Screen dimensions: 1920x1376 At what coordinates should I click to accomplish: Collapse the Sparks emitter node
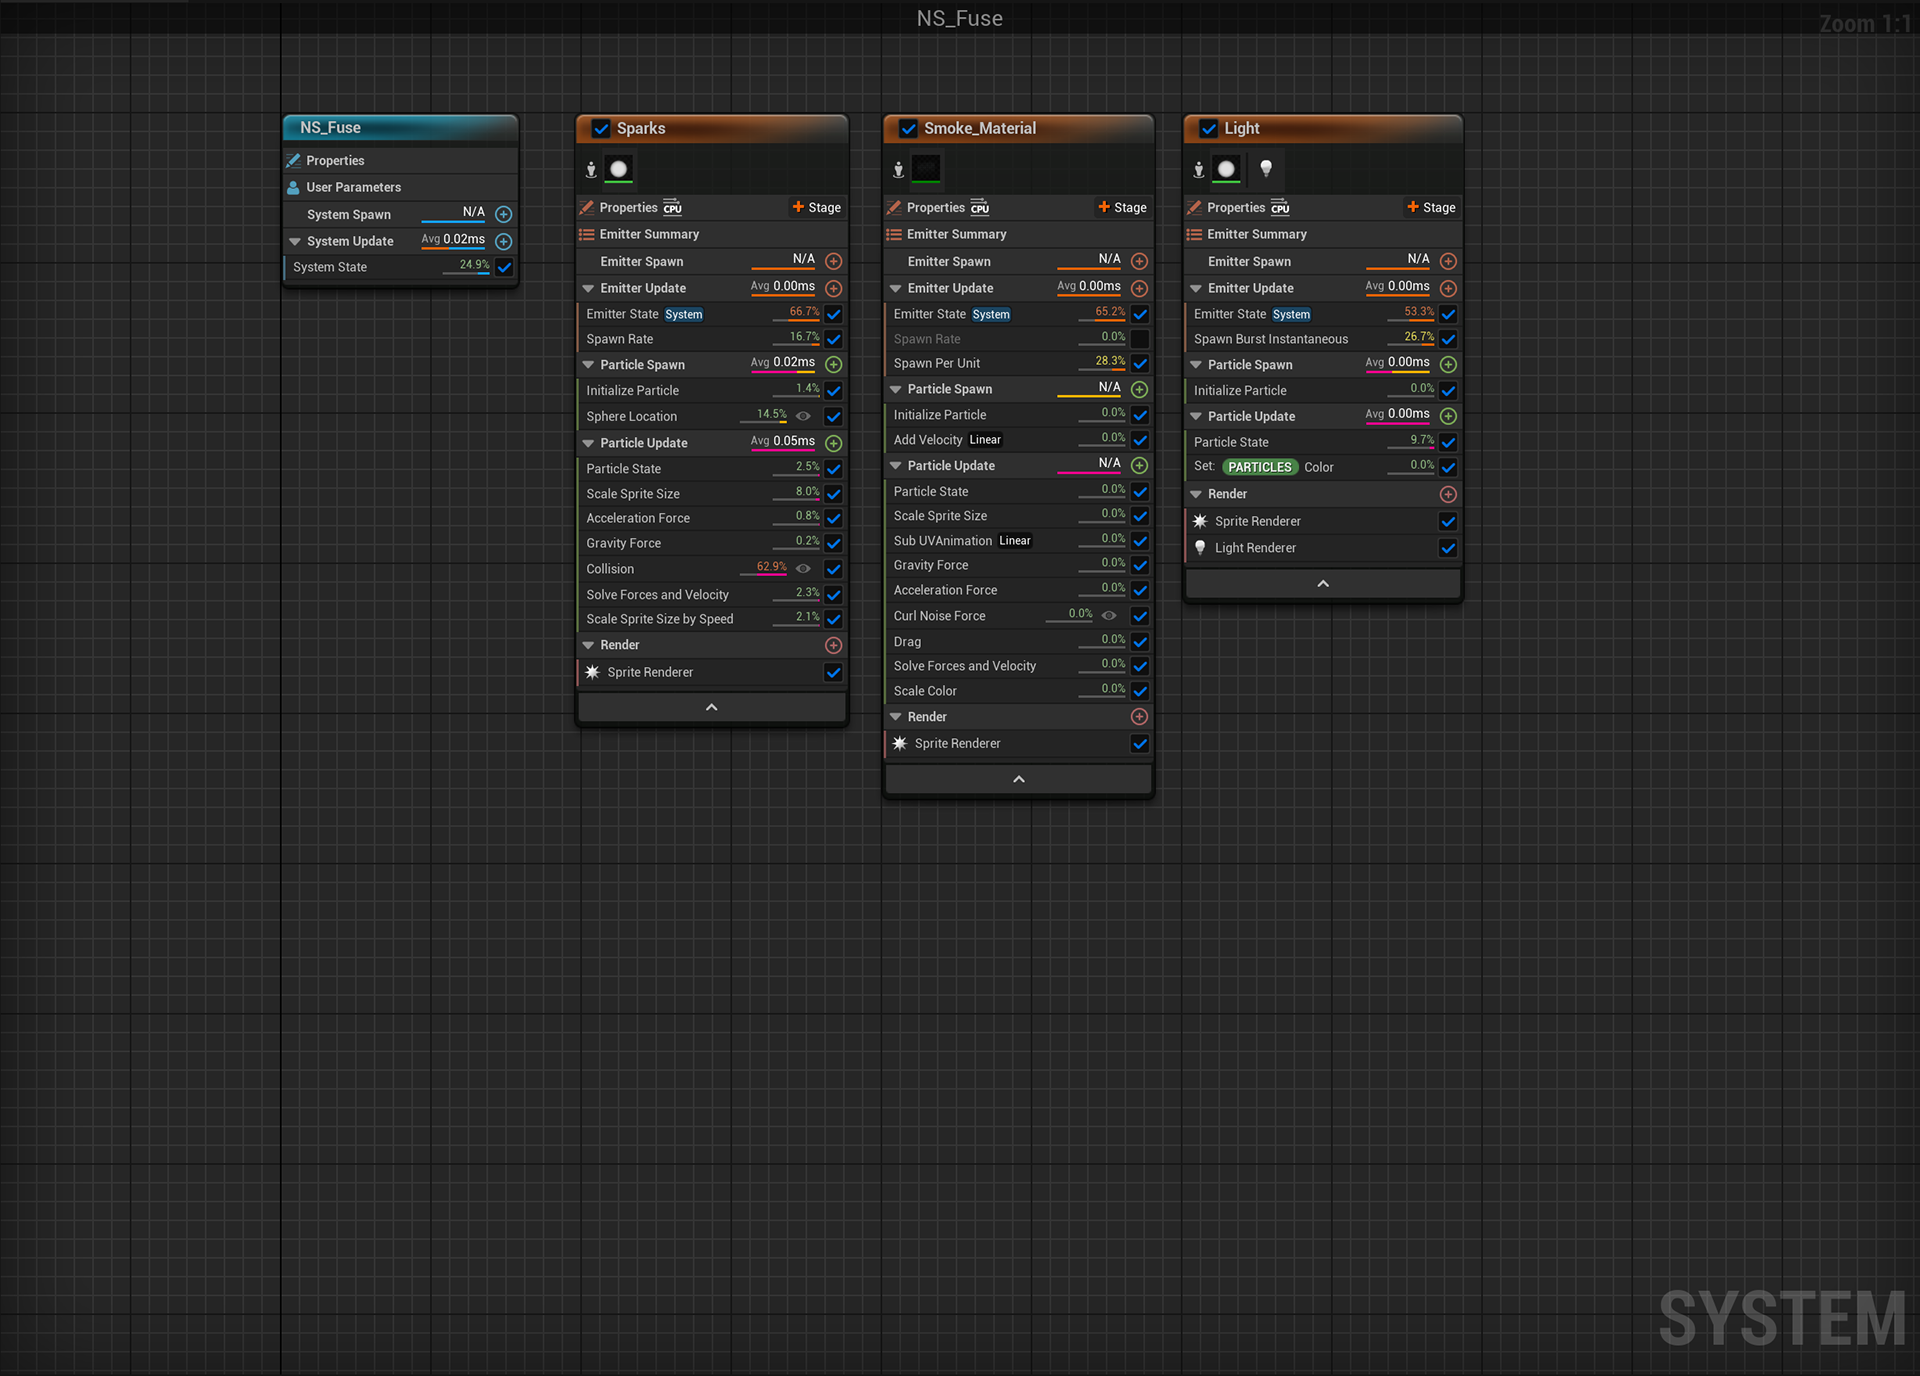pyautogui.click(x=712, y=707)
